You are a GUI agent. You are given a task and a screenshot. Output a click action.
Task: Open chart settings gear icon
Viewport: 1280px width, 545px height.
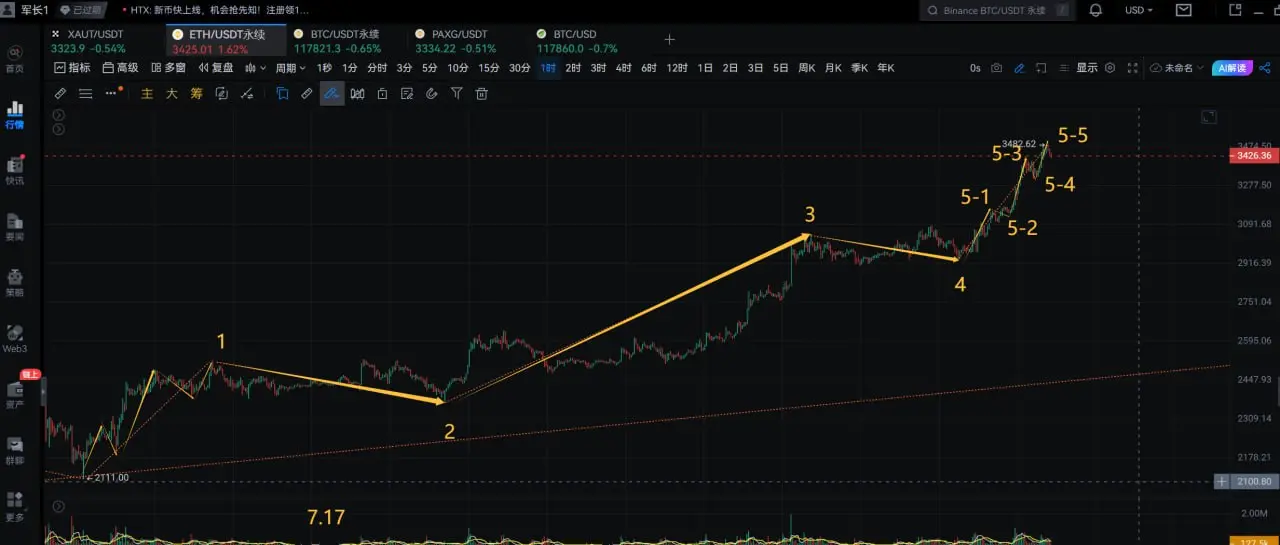click(1109, 68)
